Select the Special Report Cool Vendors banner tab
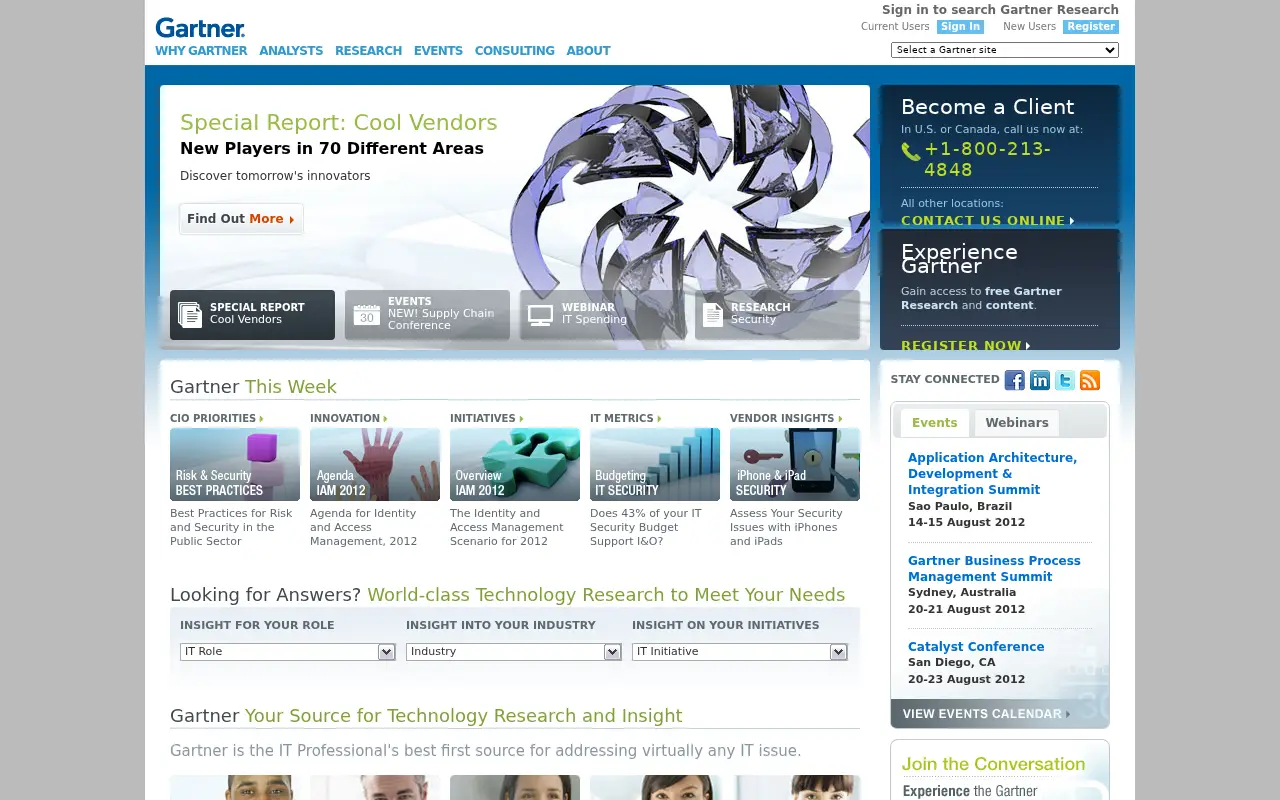This screenshot has height=800, width=1280. (x=252, y=315)
